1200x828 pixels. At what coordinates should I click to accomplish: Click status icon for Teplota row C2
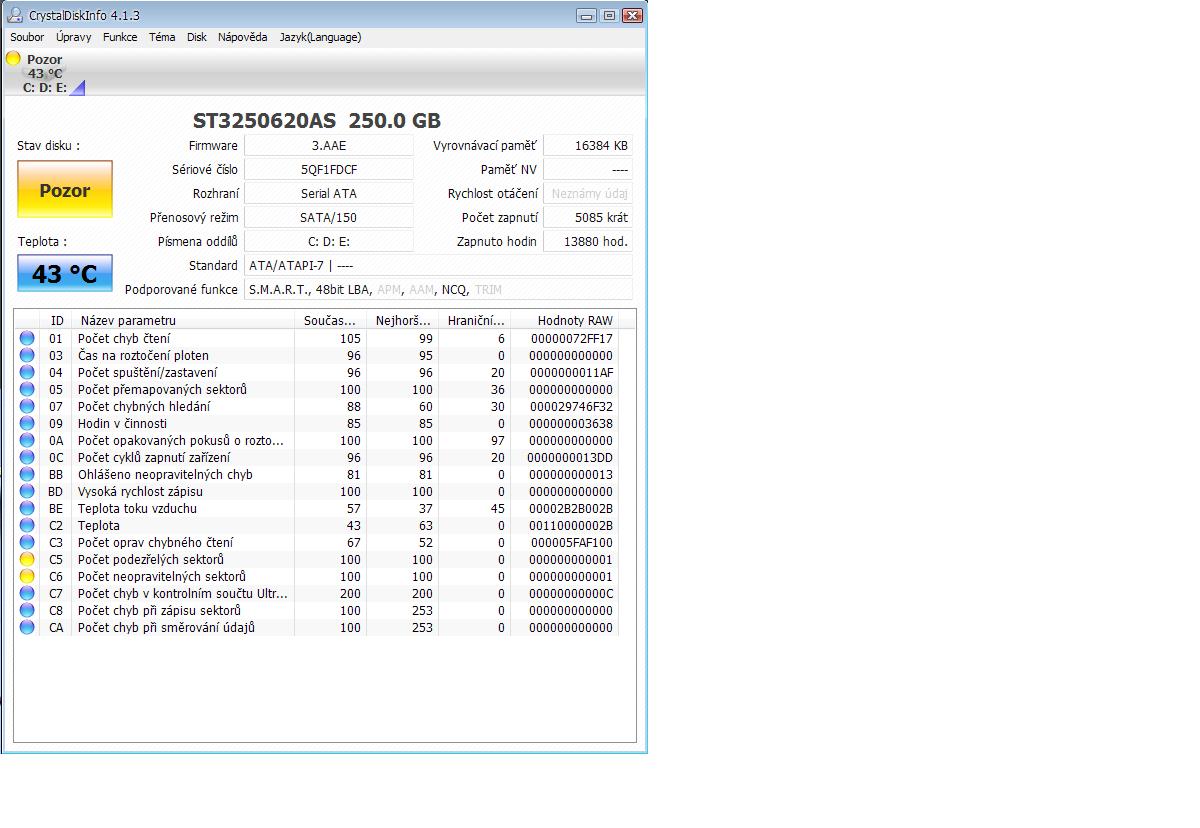(27, 526)
